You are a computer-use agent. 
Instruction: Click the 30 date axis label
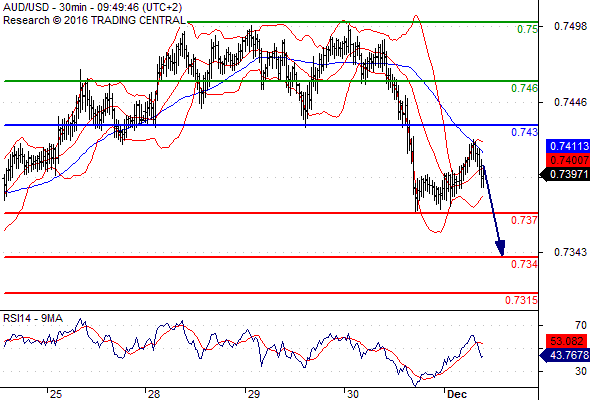click(353, 394)
